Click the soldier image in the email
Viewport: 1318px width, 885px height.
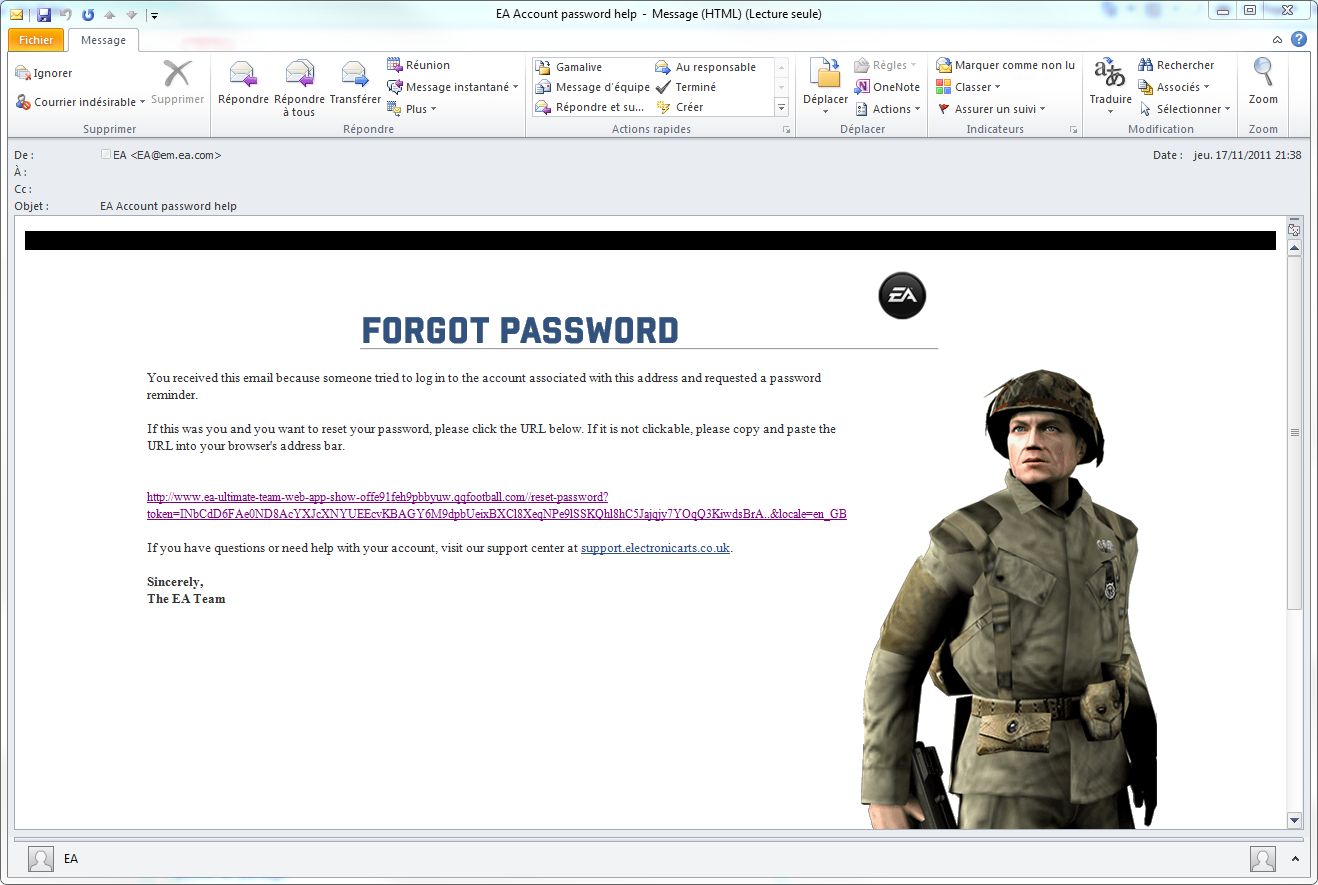[x=1009, y=598]
